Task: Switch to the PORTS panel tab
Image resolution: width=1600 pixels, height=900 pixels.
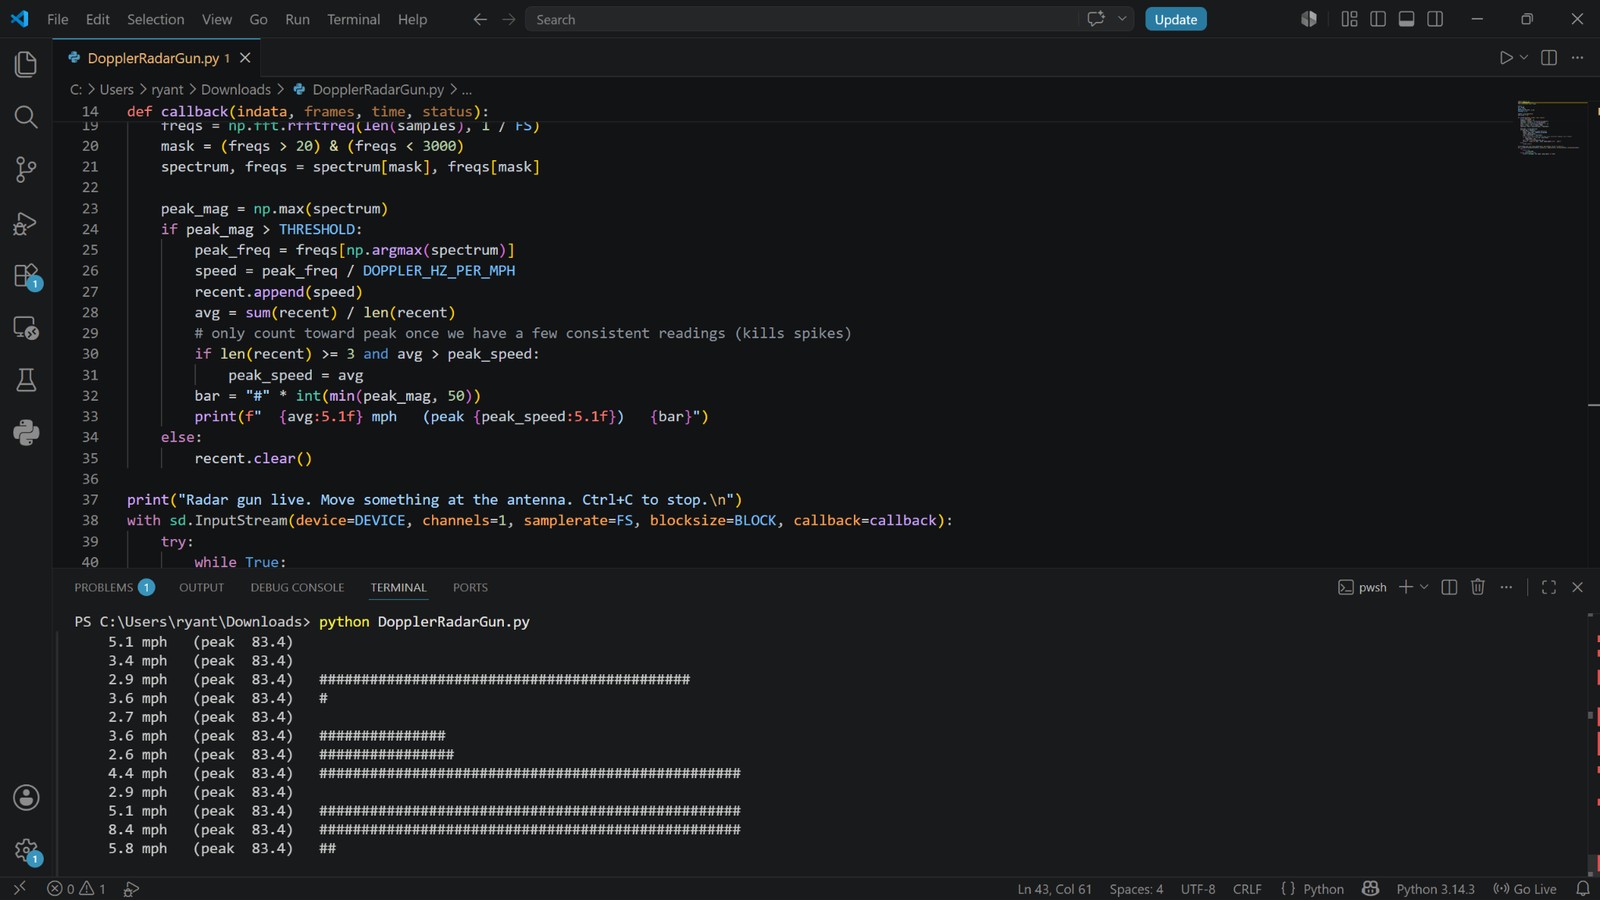Action: tap(470, 587)
